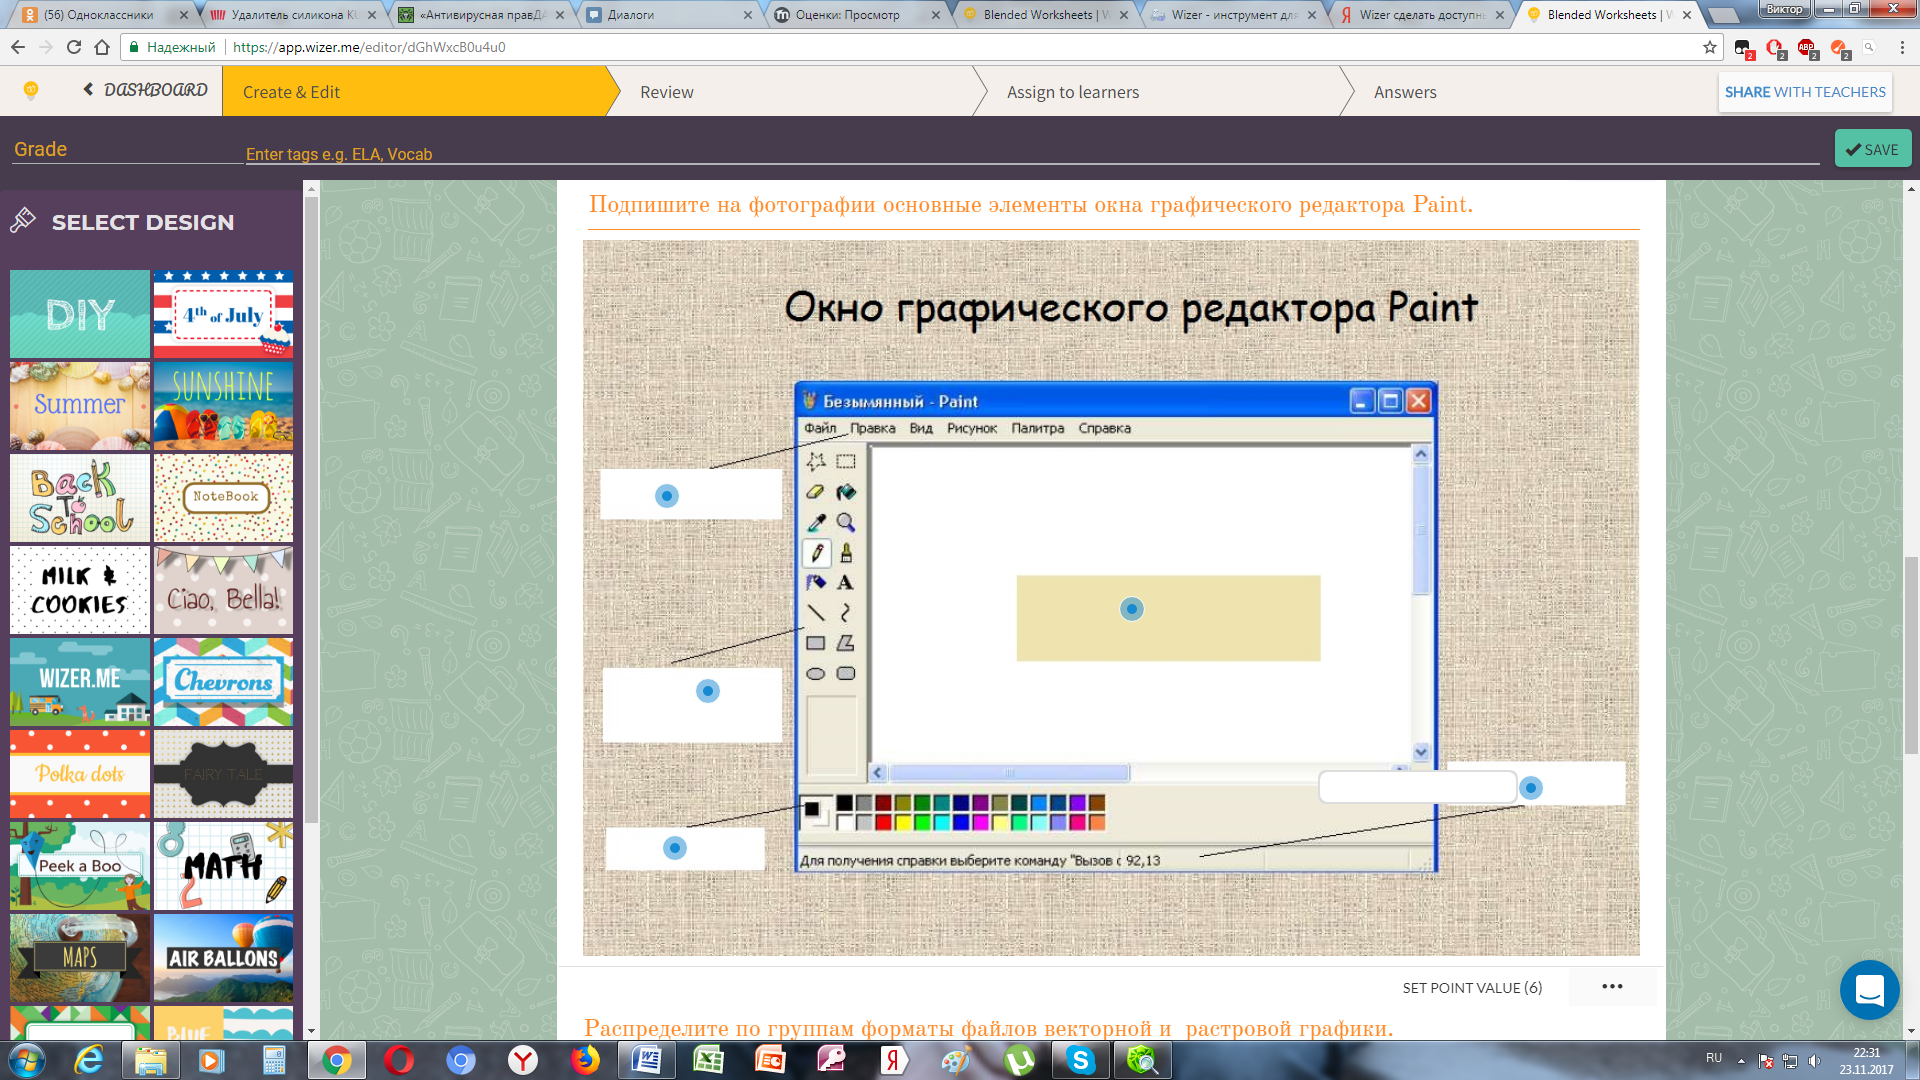Viewport: 1920px width, 1080px height.
Task: Click the system tray volume icon
Action: 1814,1060
